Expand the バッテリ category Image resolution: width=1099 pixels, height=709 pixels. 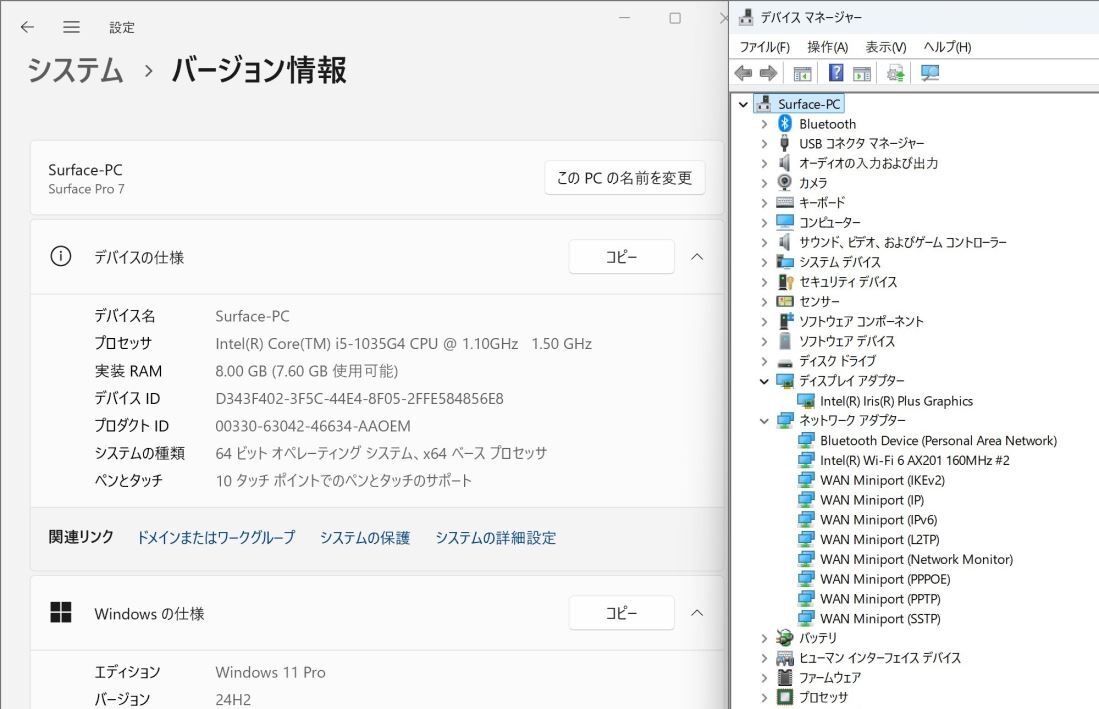pyautogui.click(x=765, y=637)
